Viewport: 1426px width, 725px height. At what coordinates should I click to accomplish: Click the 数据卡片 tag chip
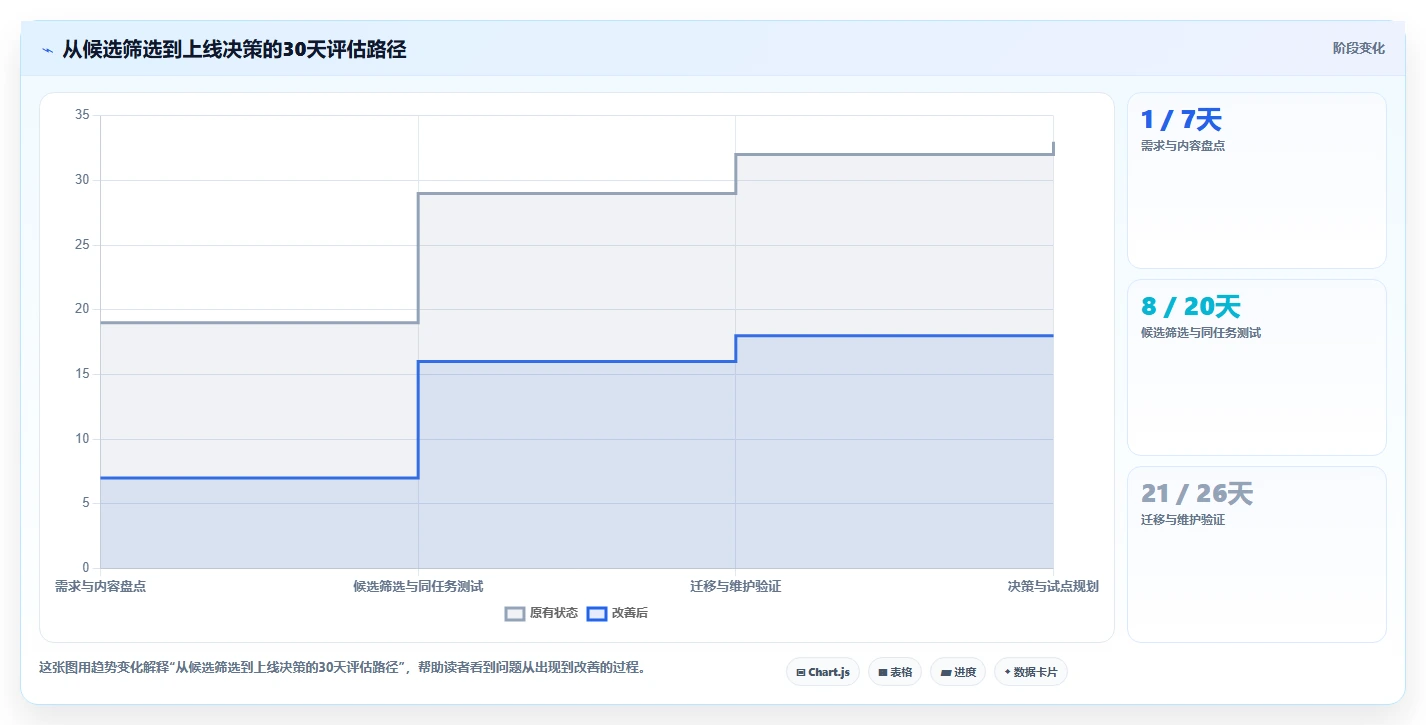point(1031,672)
